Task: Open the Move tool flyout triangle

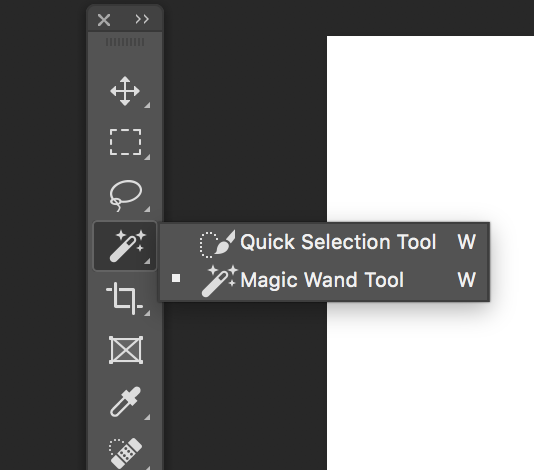Action: [147, 105]
